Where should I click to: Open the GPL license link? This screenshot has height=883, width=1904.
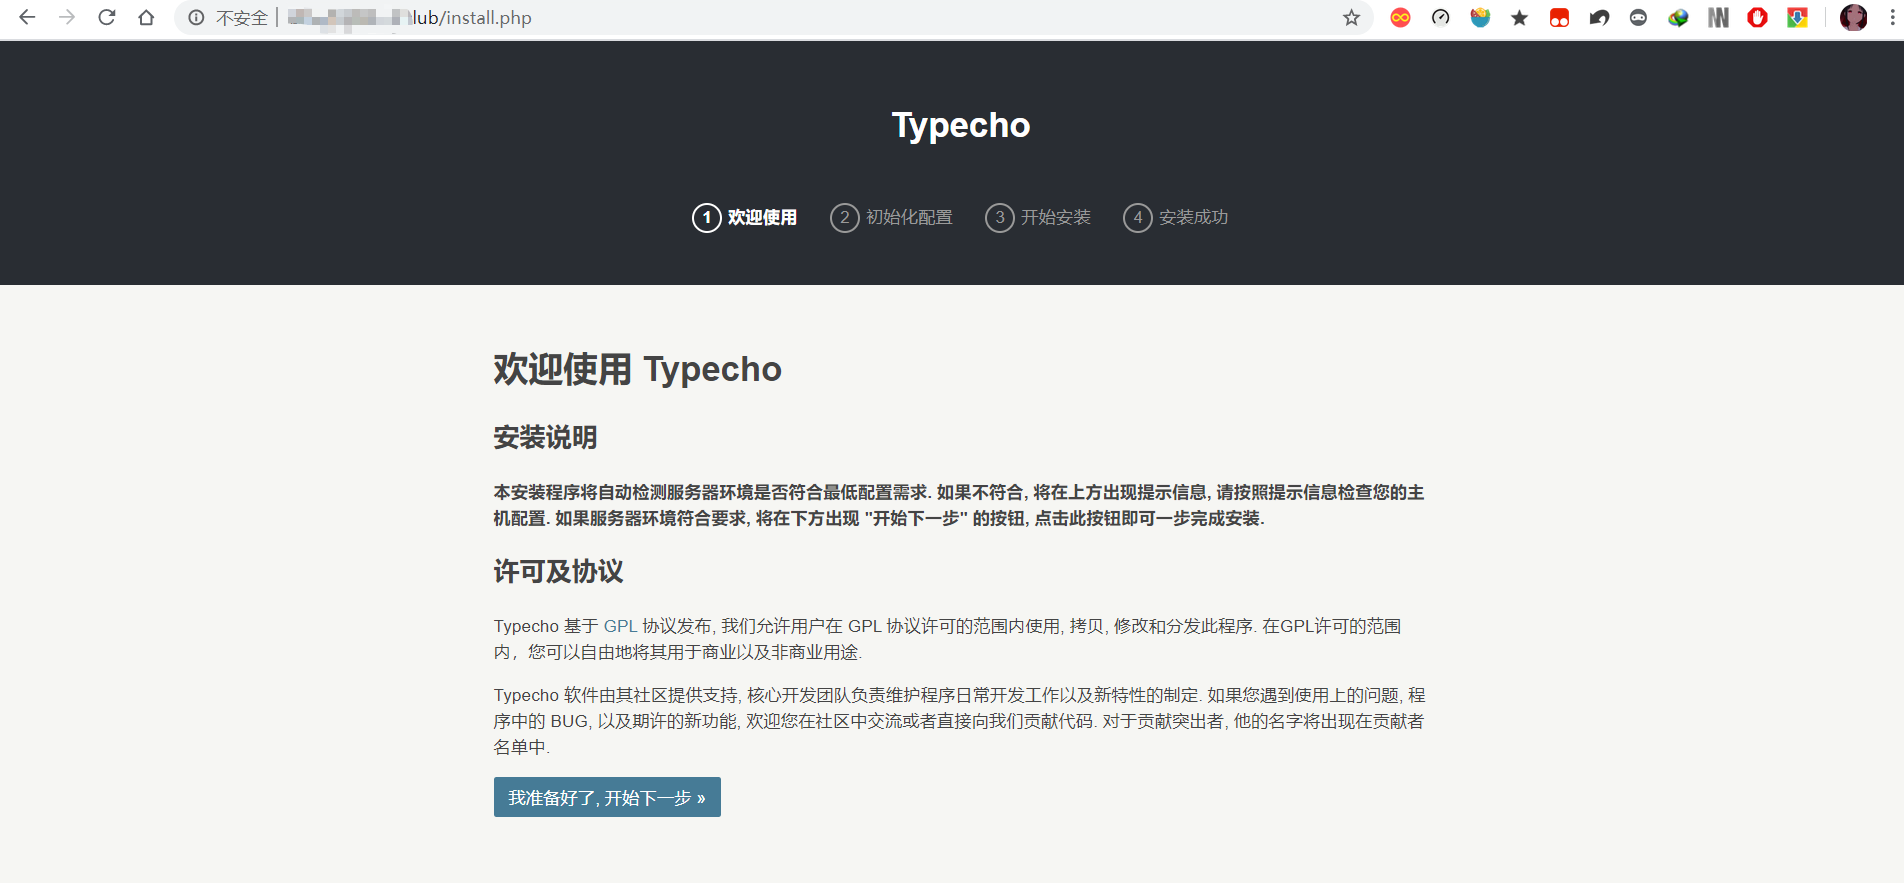620,626
